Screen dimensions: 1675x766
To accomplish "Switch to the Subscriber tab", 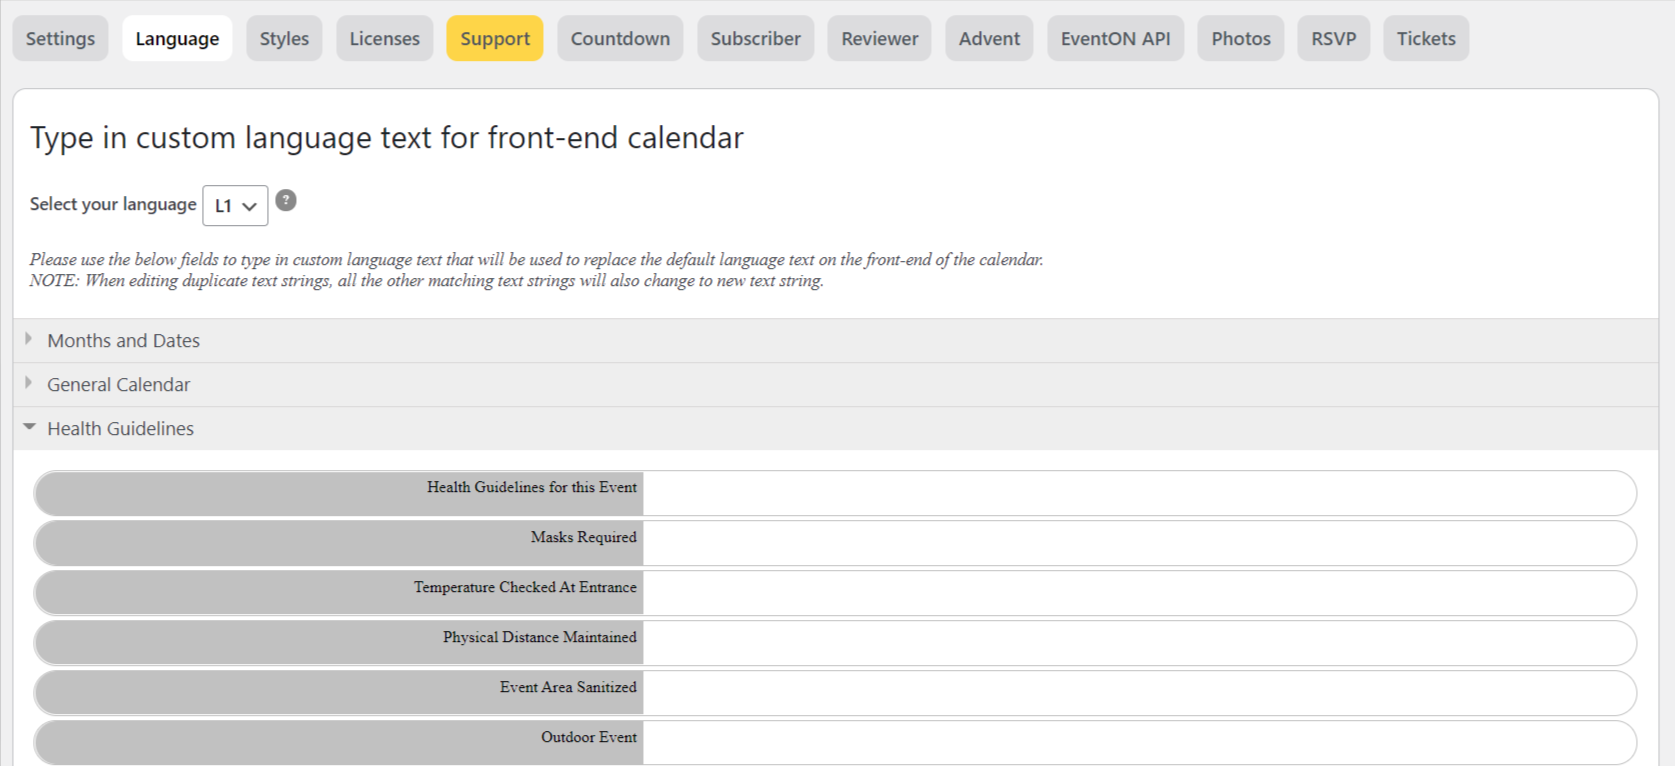I will (755, 38).
